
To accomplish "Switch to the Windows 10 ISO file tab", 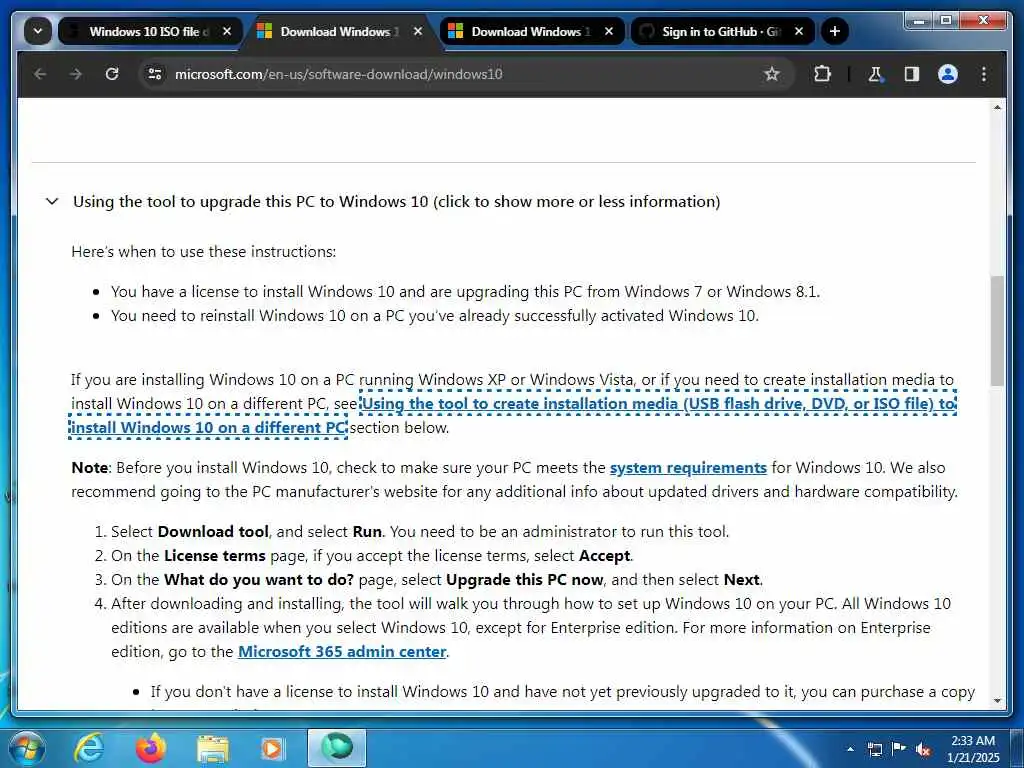I will tap(150, 31).
